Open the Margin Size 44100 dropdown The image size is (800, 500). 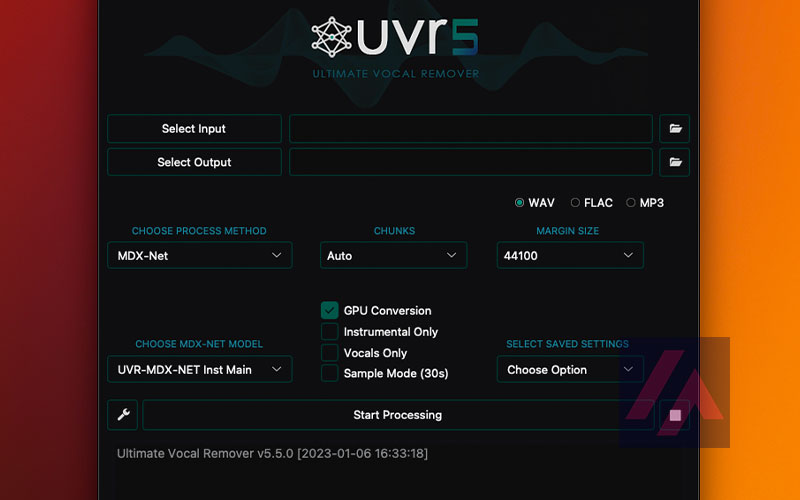(570, 255)
